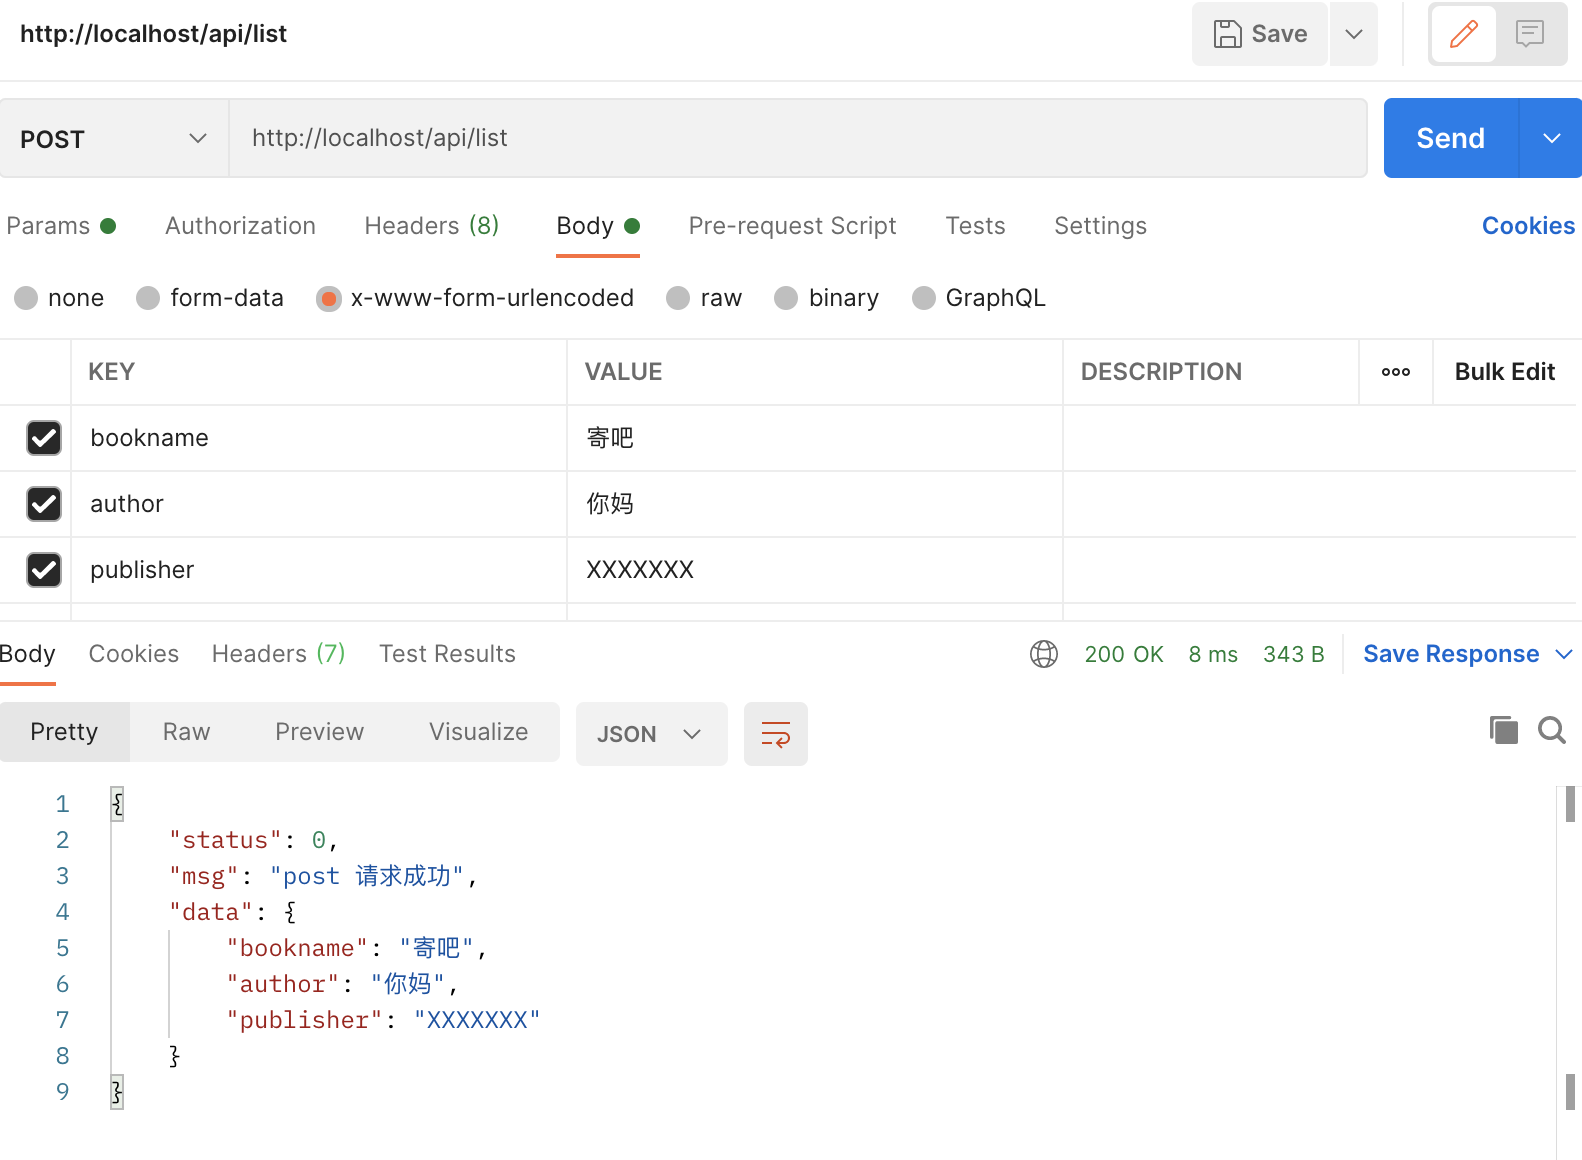
Task: Click the copy response icon
Action: coord(1503,730)
